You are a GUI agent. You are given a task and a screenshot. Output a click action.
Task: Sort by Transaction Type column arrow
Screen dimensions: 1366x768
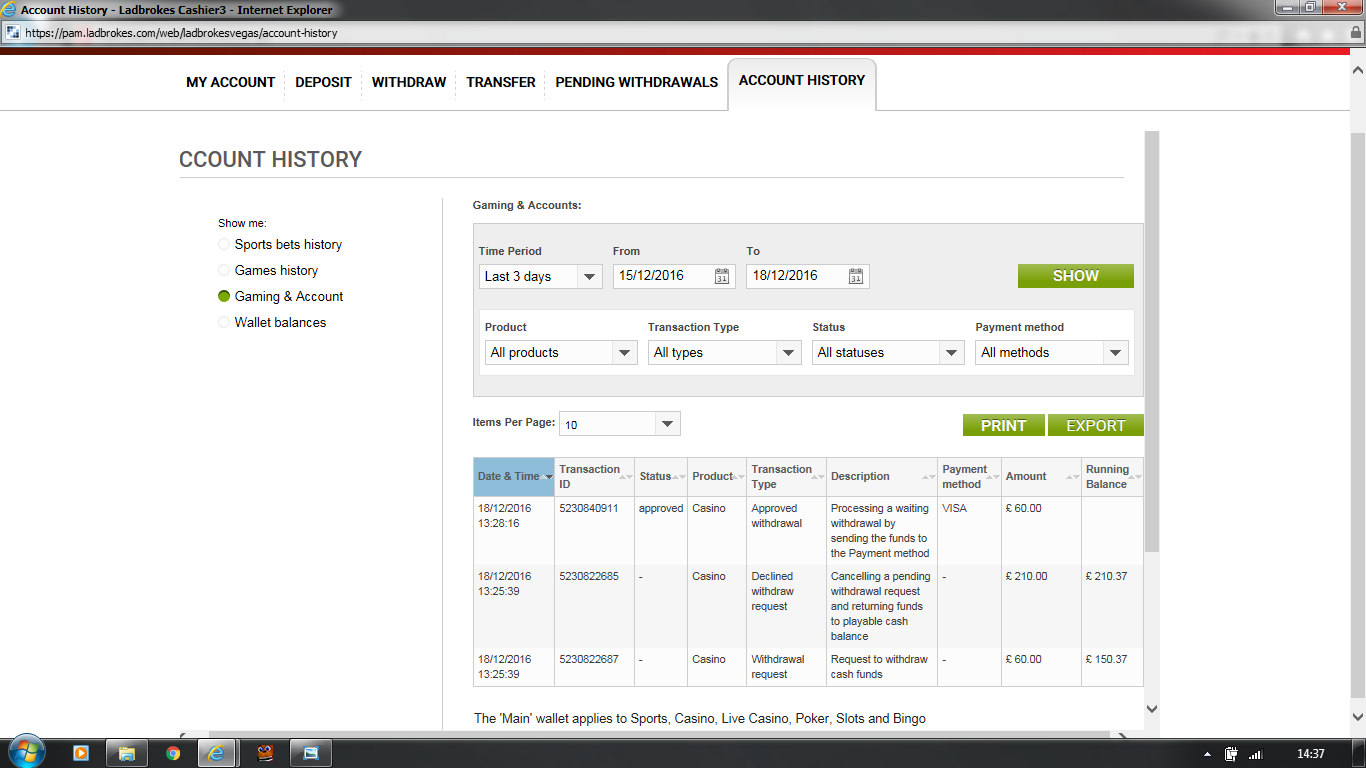pyautogui.click(x=820, y=477)
